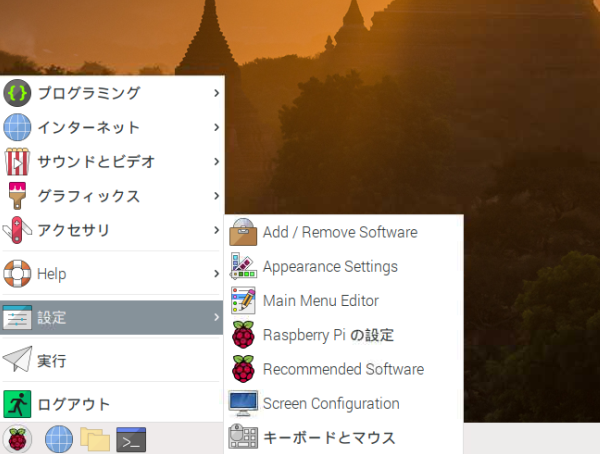Open キーボードとマウス settings
The height and width of the screenshot is (454, 600).
click(344, 437)
